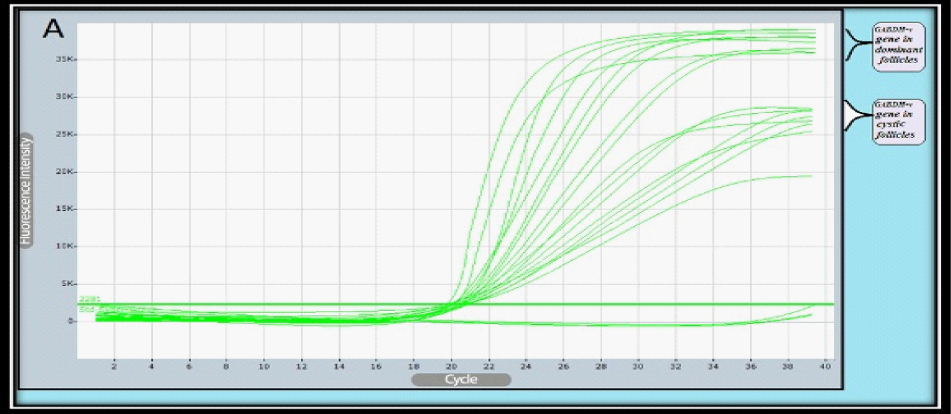Click cycle 40 on the x-axis
This screenshot has width=951, height=414.
[x=825, y=367]
